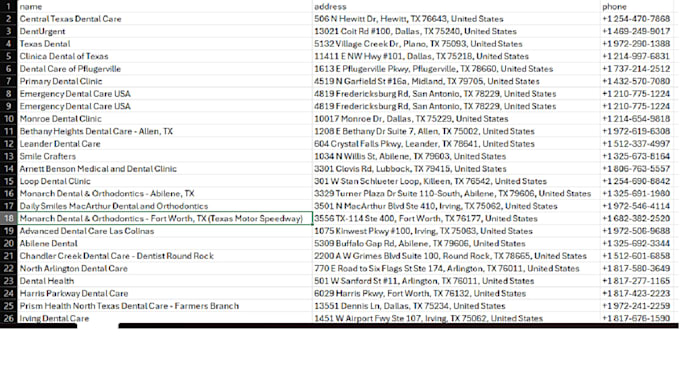Select the Leander Dental Care cell
680x383 pixels.
click(164, 144)
